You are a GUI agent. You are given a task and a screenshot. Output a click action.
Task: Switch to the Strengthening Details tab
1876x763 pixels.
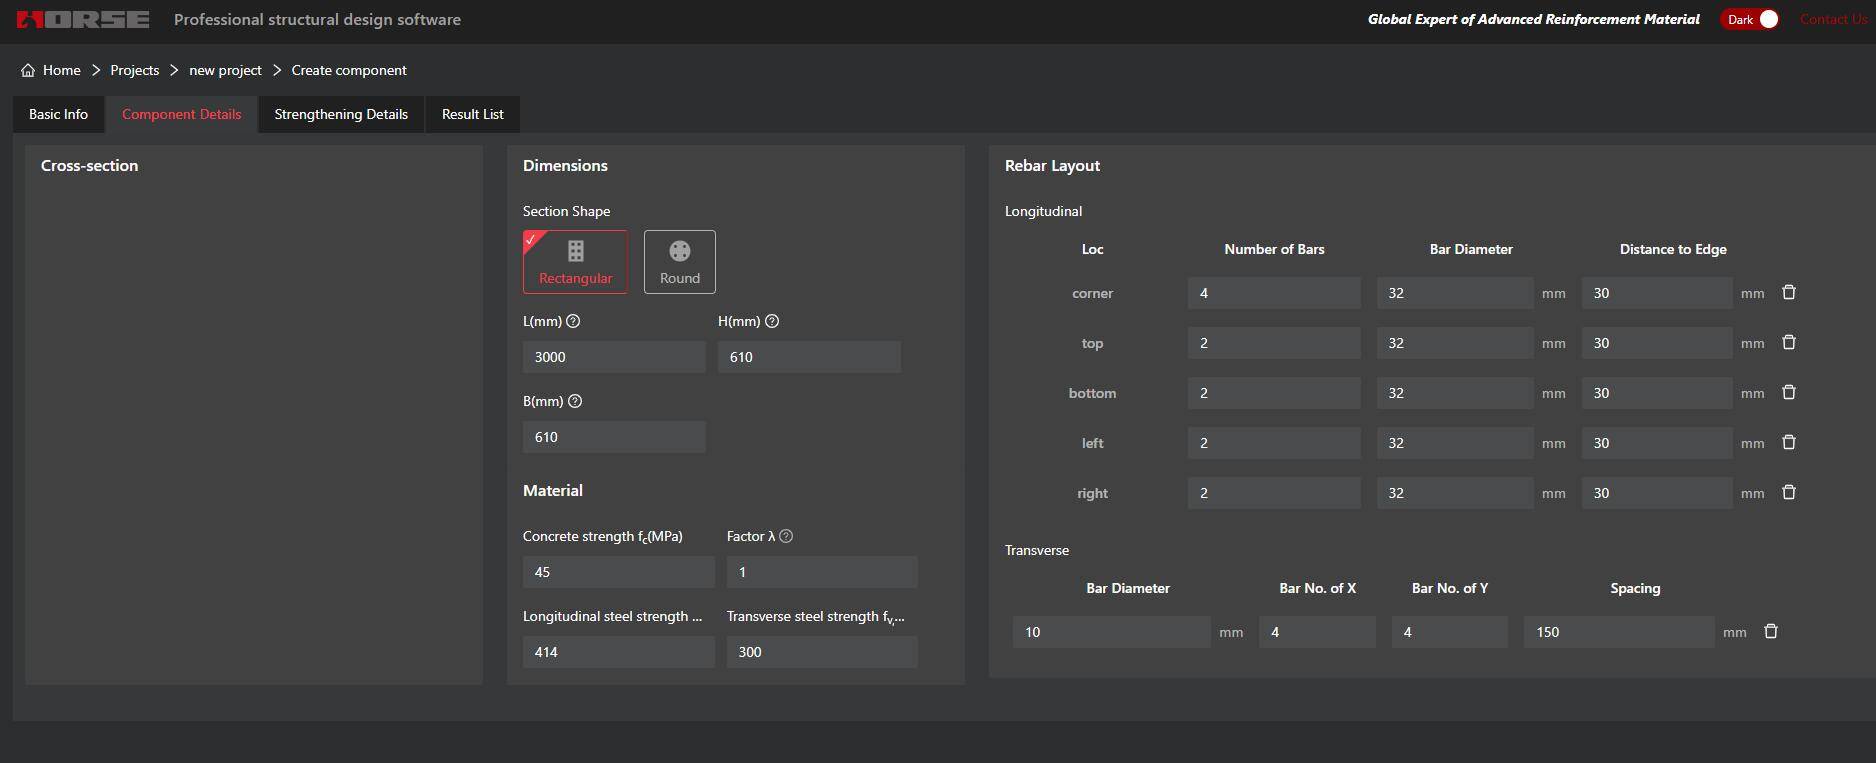coord(341,114)
